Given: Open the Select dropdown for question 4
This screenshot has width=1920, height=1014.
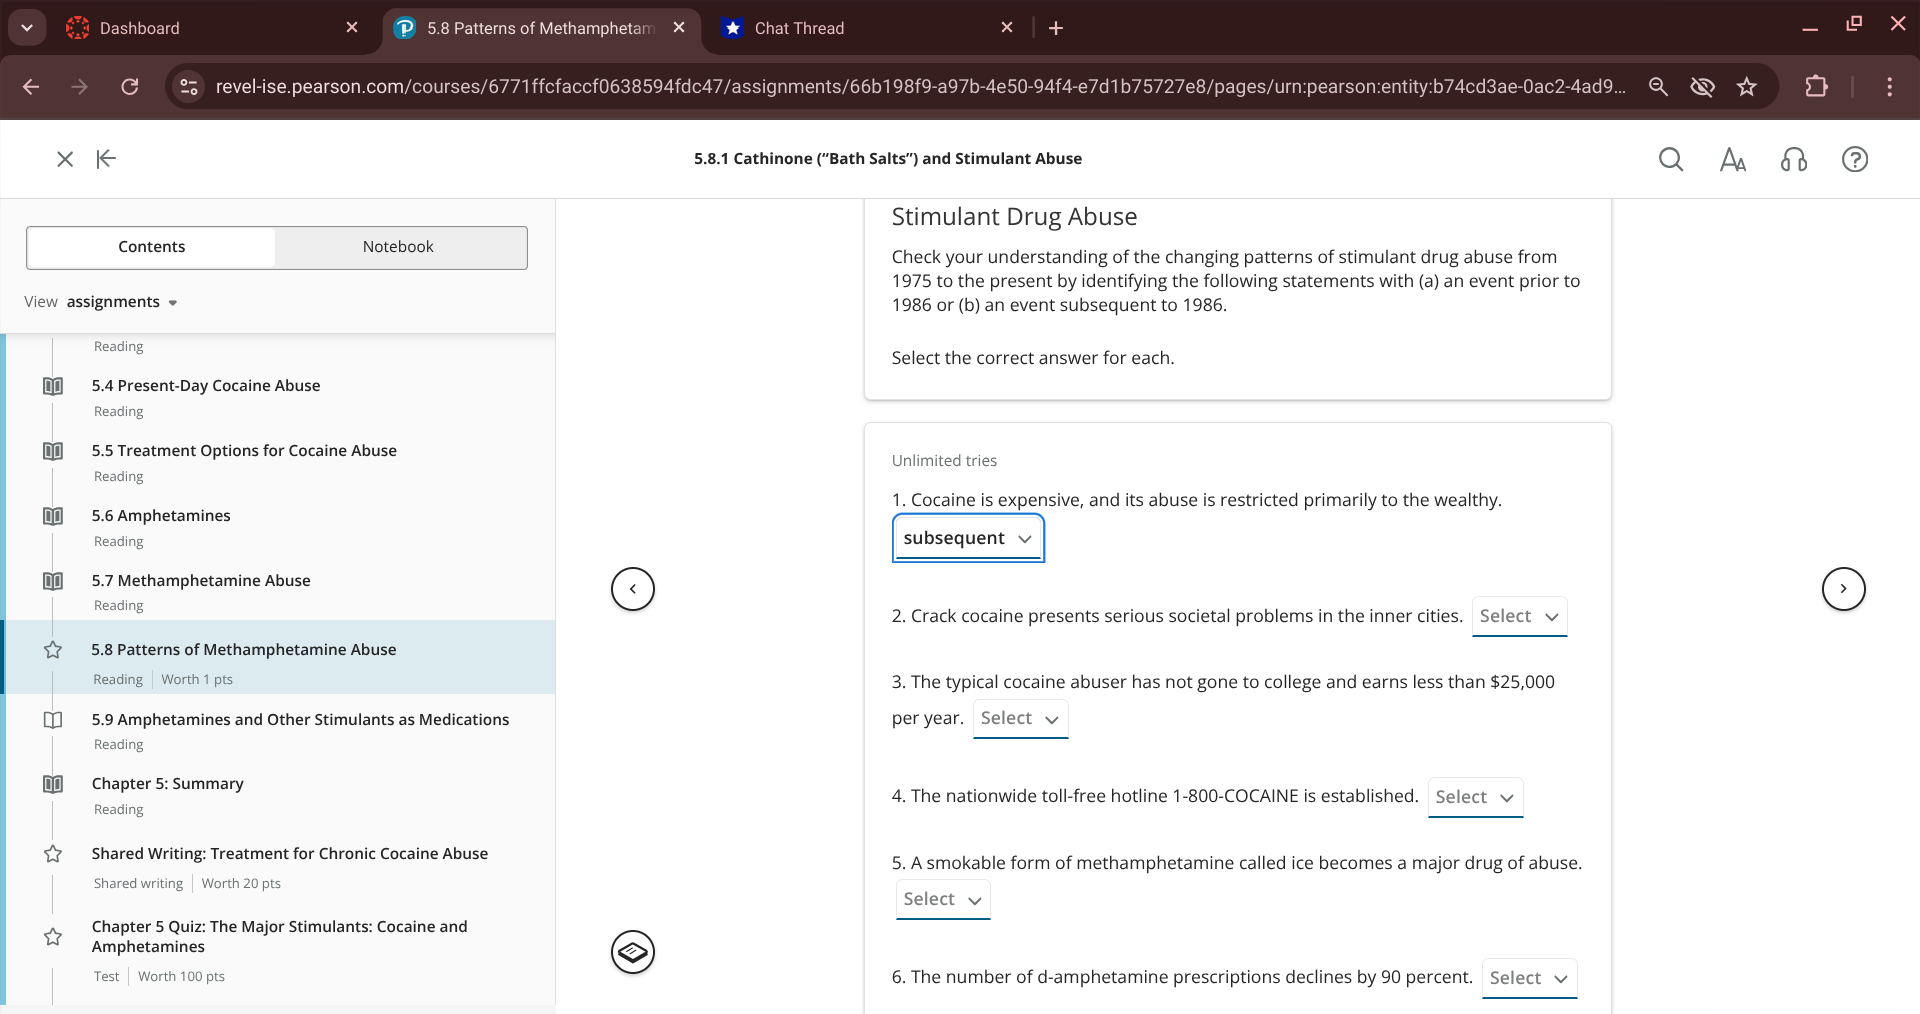Looking at the screenshot, I should 1474,797.
